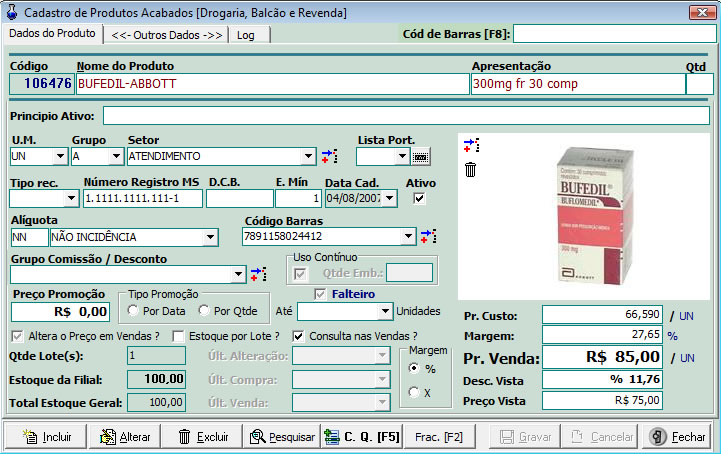Screen dimensions: 721x454
Task: Open C. Q. [F5] quality control
Action: [361, 437]
